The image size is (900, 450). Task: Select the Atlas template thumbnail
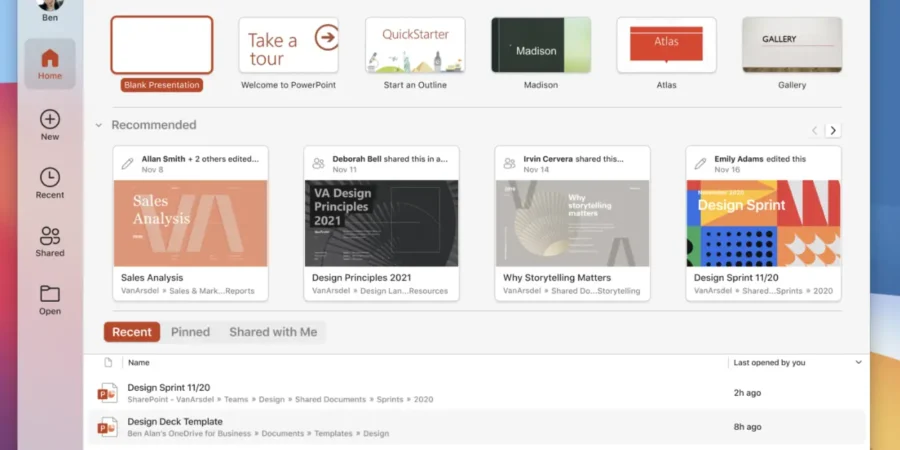click(x=666, y=45)
